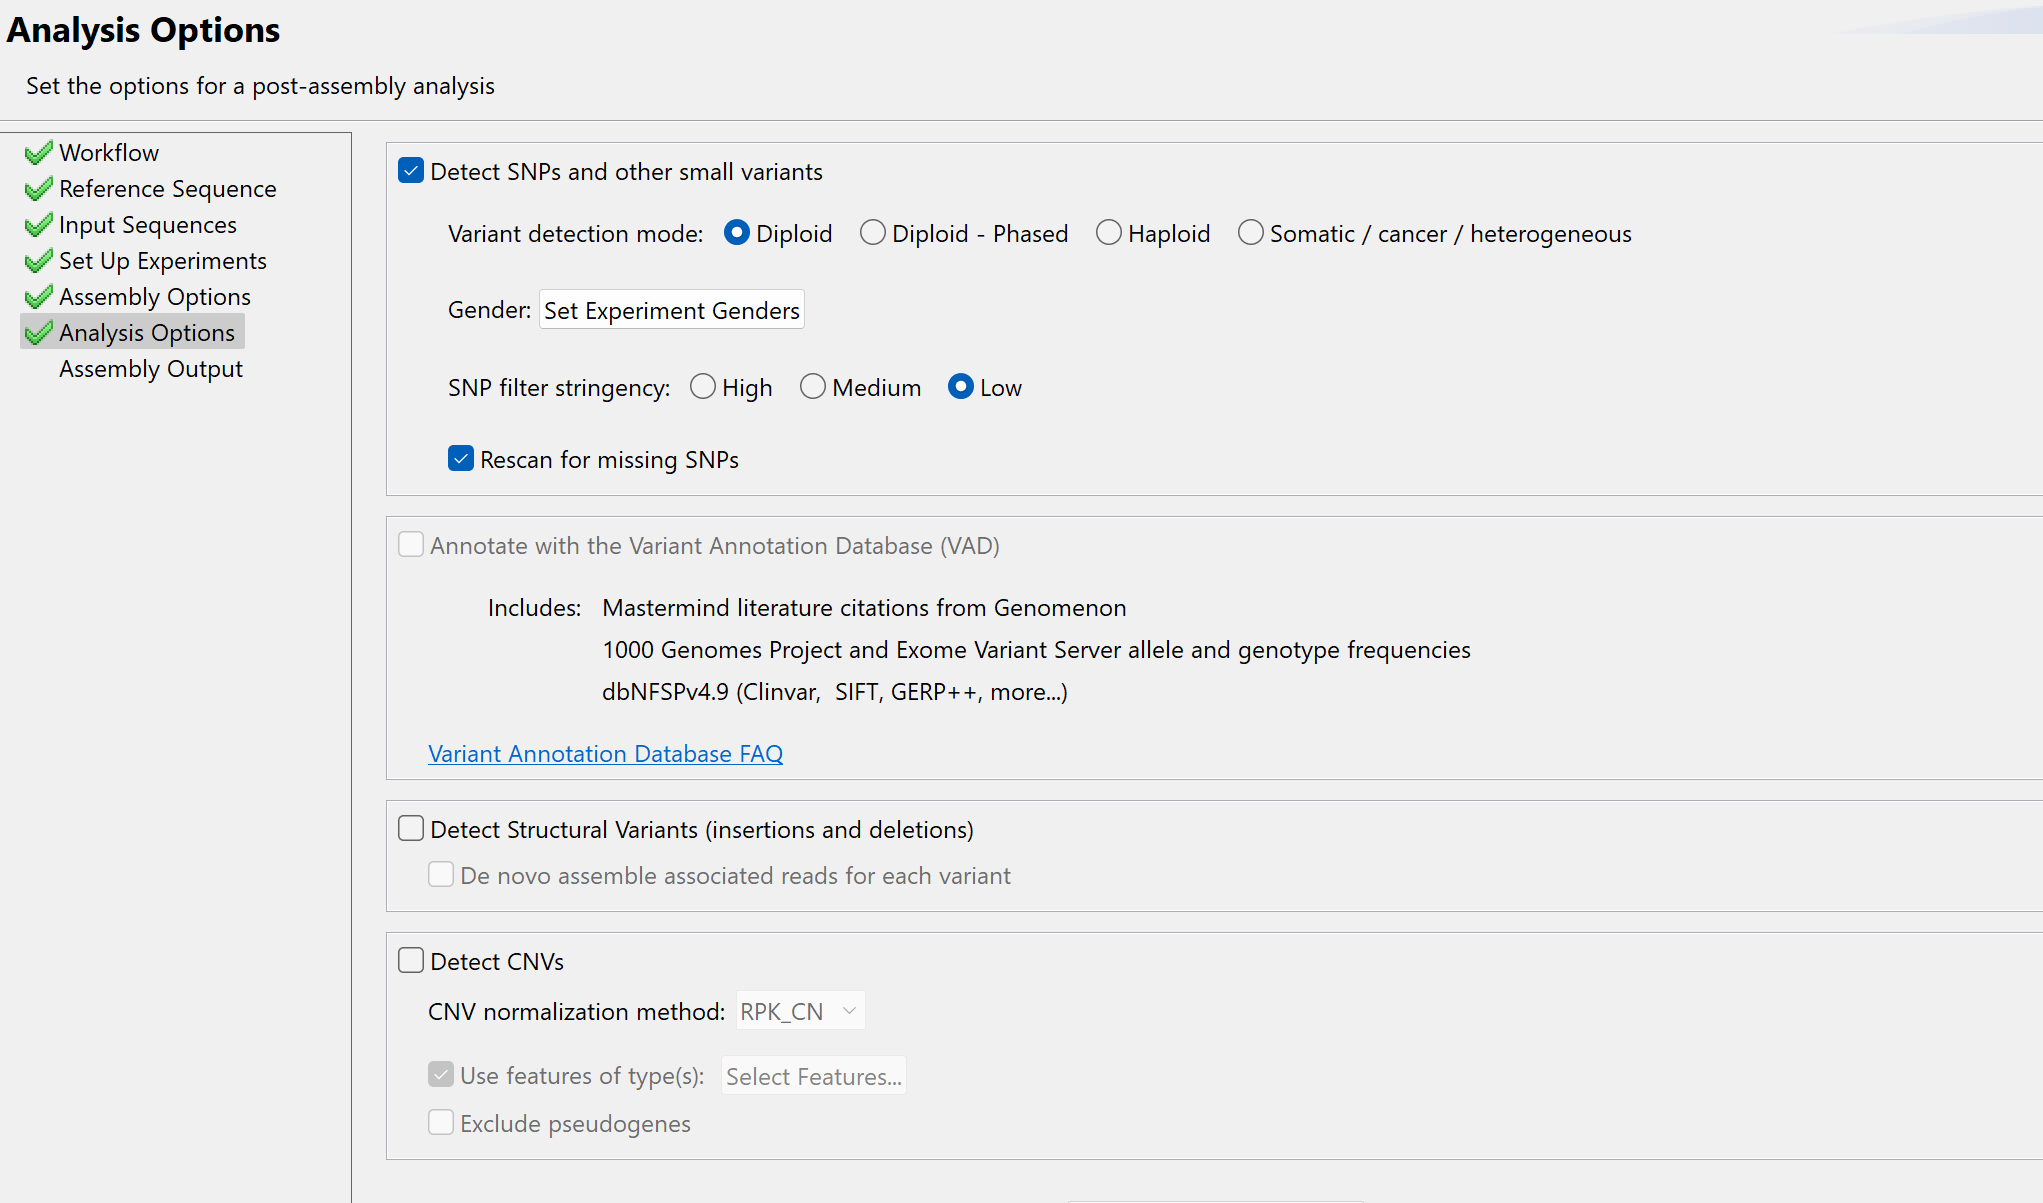The width and height of the screenshot is (2043, 1203).
Task: Set SNP filter stringency to High
Action: 703,386
